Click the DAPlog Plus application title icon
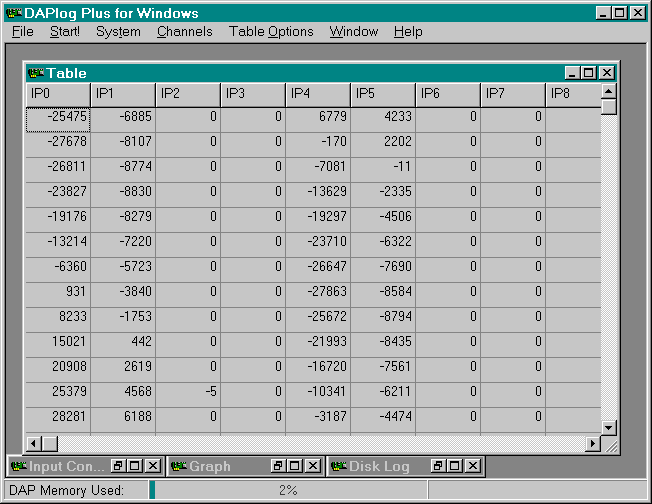 pos(14,13)
